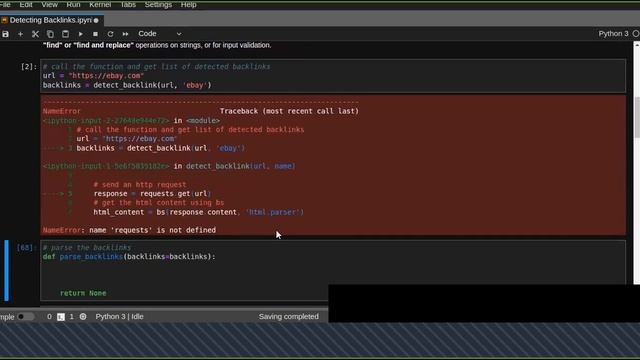The height and width of the screenshot is (360, 640).
Task: Open the View menu
Action: point(49,4)
